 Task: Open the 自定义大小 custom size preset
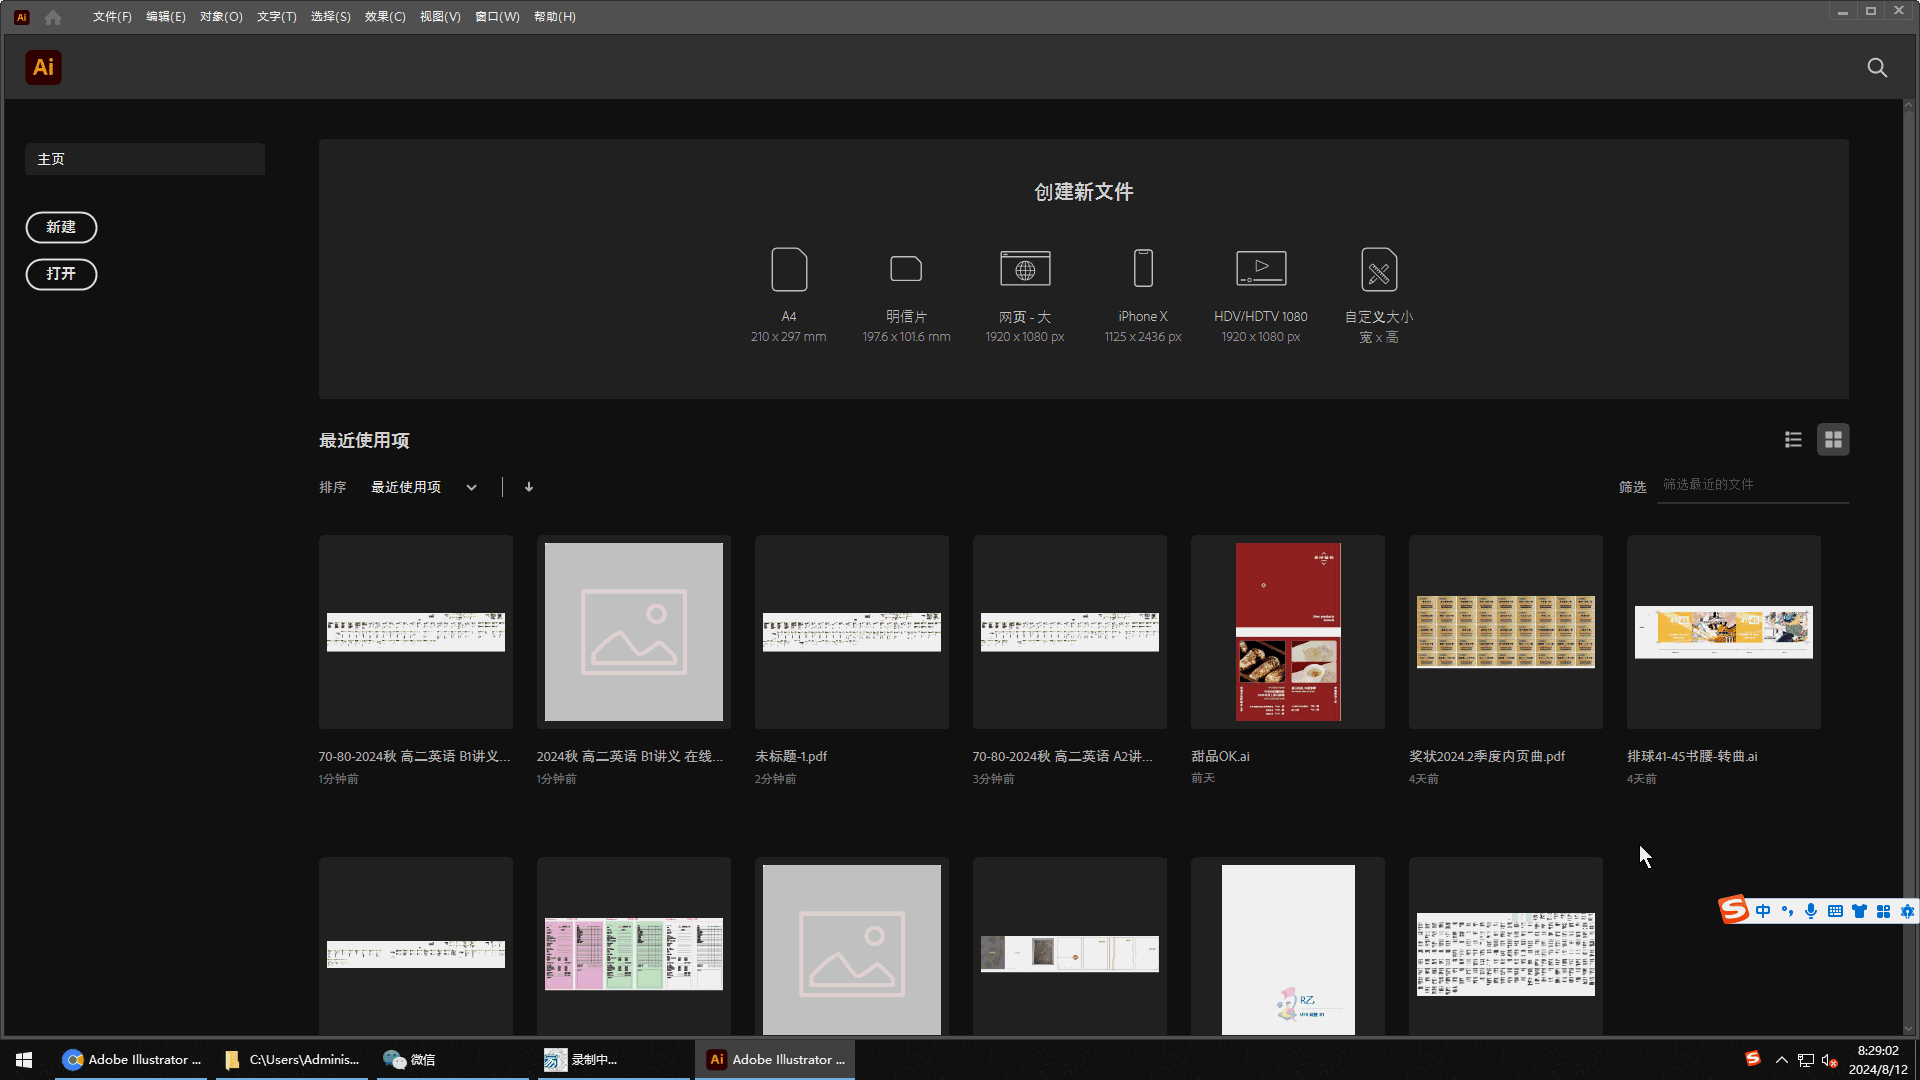pyautogui.click(x=1379, y=295)
